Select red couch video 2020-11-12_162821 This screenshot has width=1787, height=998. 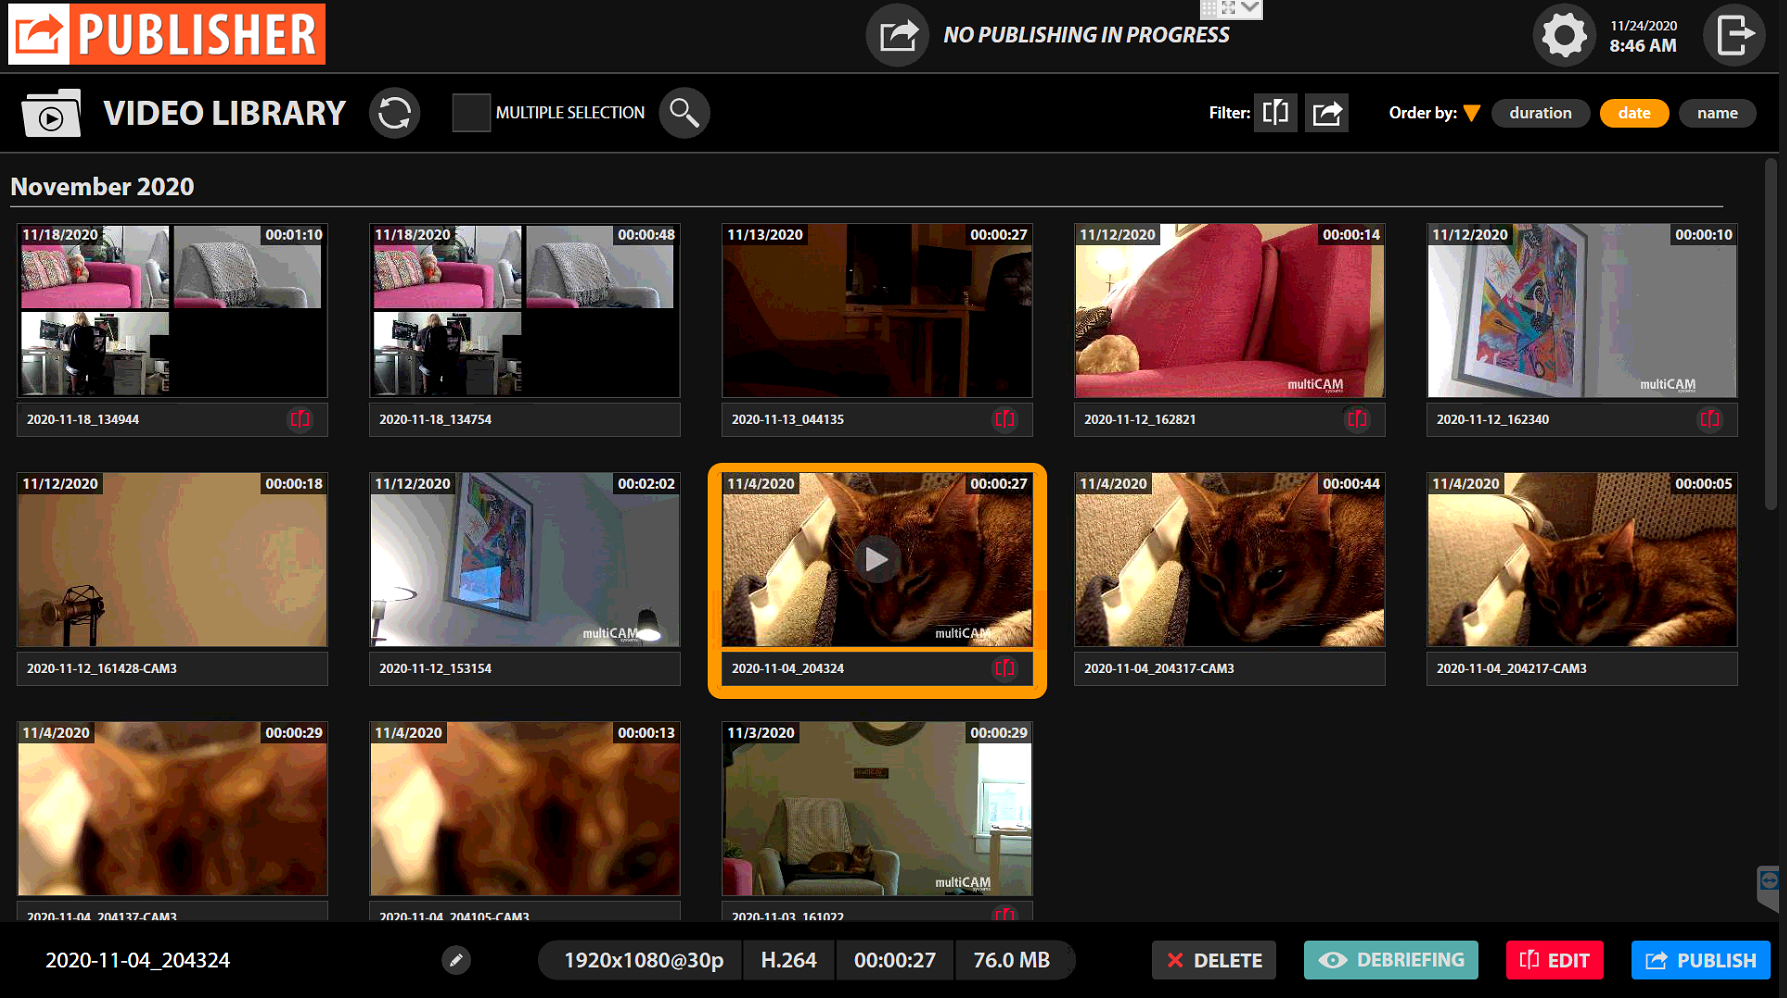(1230, 310)
